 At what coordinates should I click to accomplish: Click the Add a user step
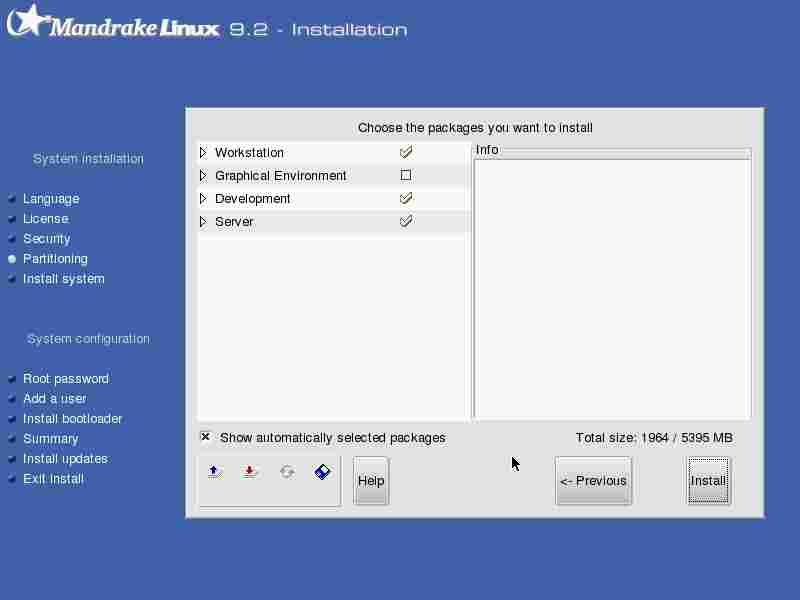55,398
